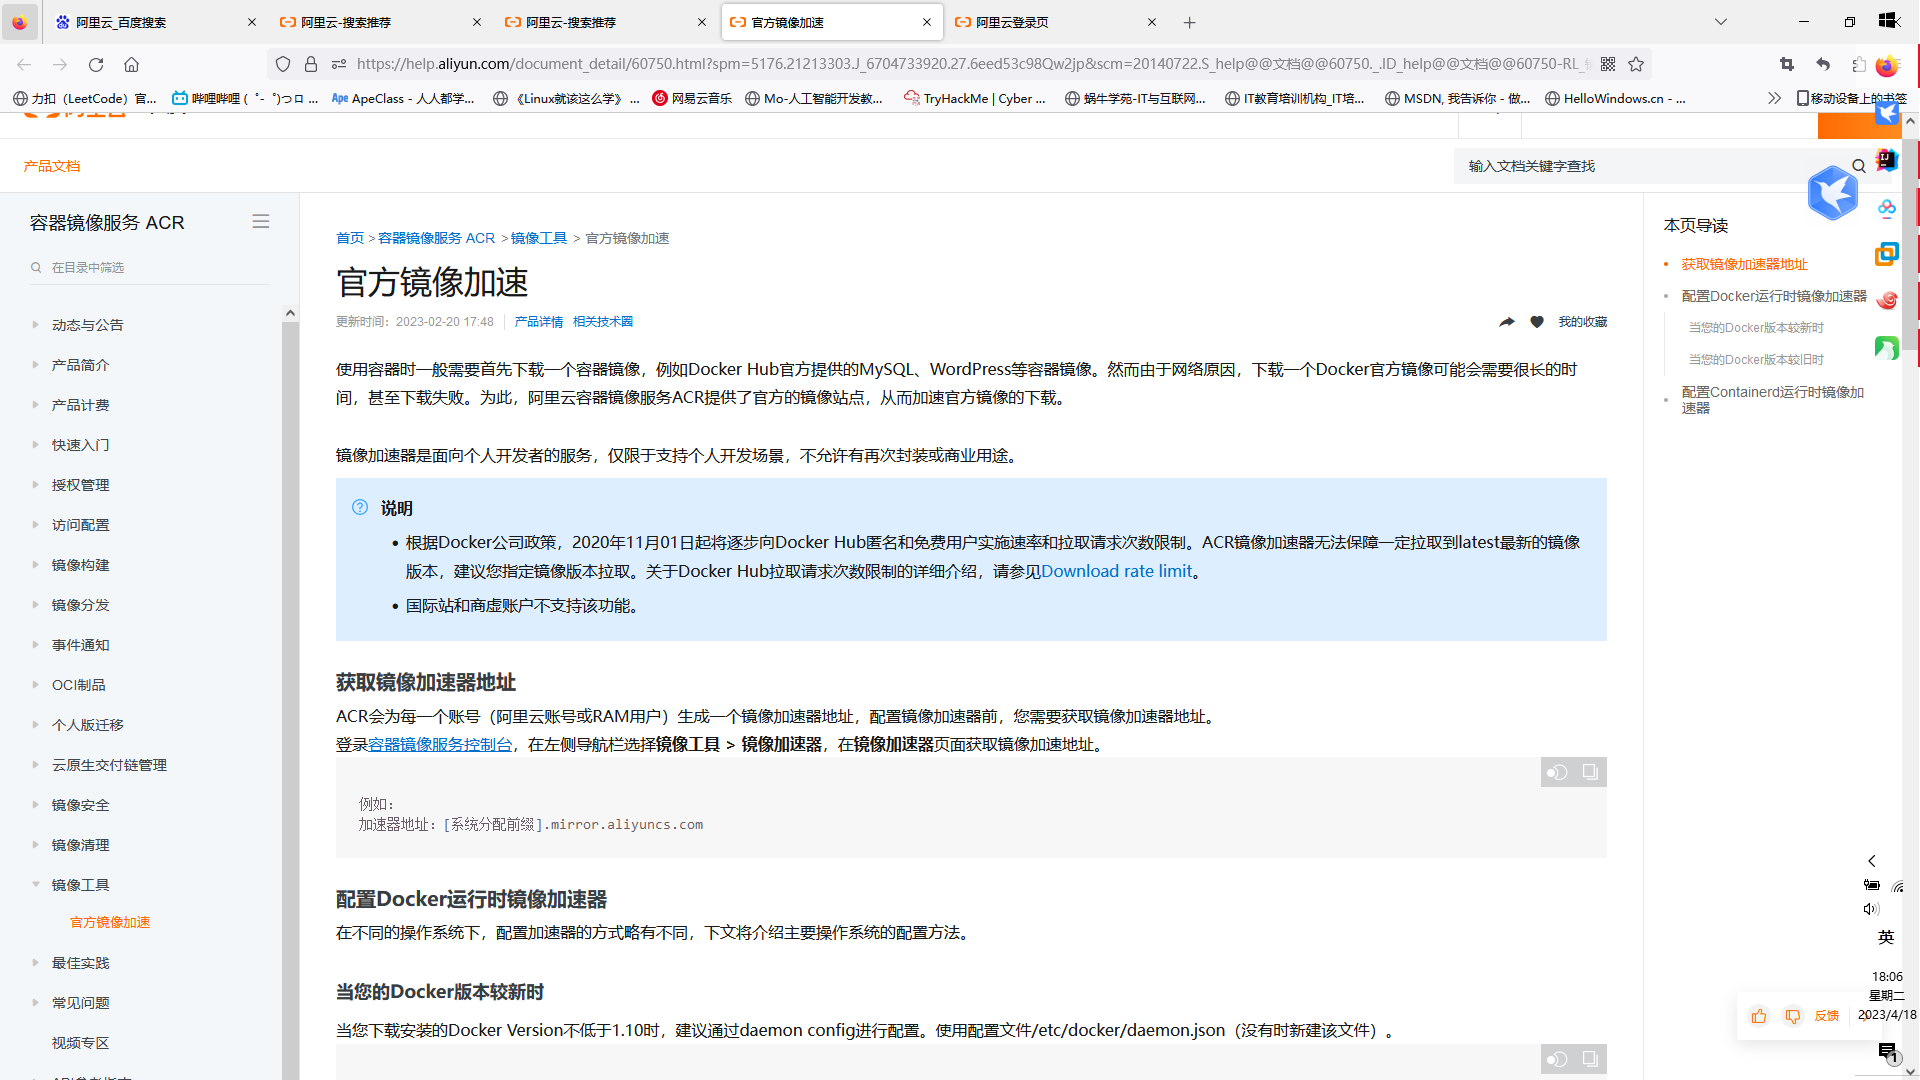Give the article a thumbs down
The height and width of the screenshot is (1080, 1920).
tap(1793, 1016)
